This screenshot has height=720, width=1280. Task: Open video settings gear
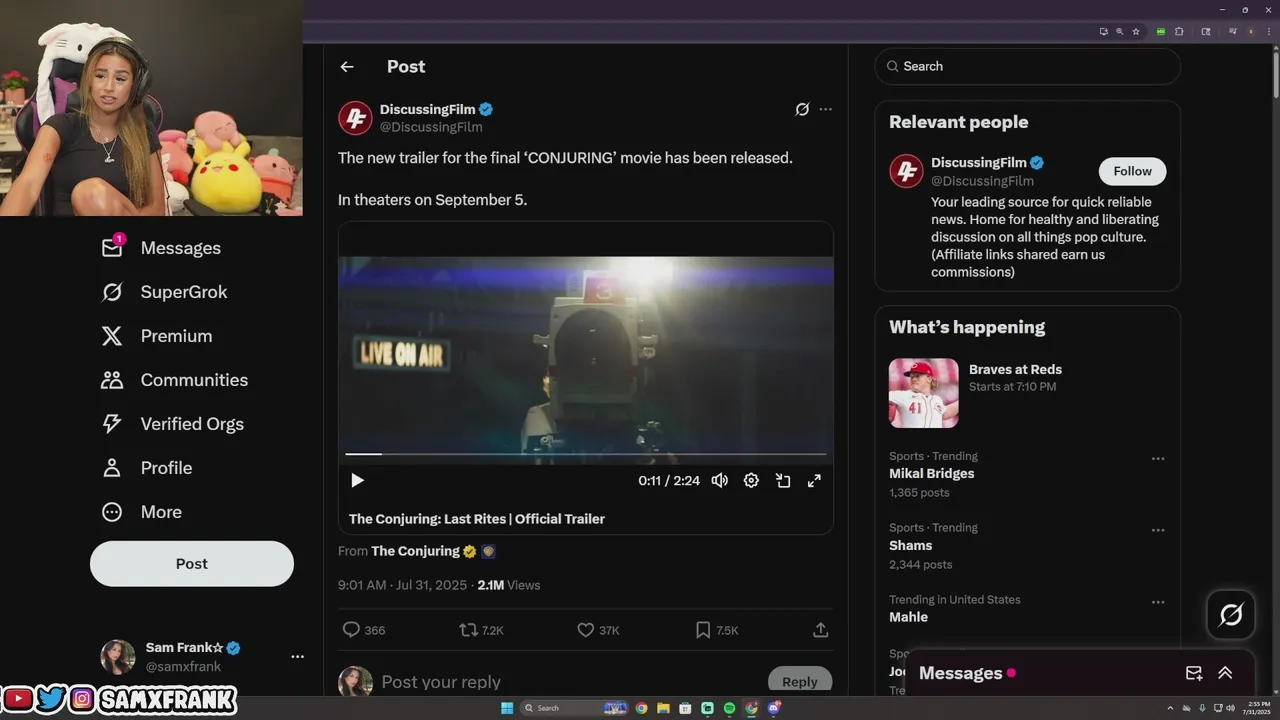[x=751, y=480]
